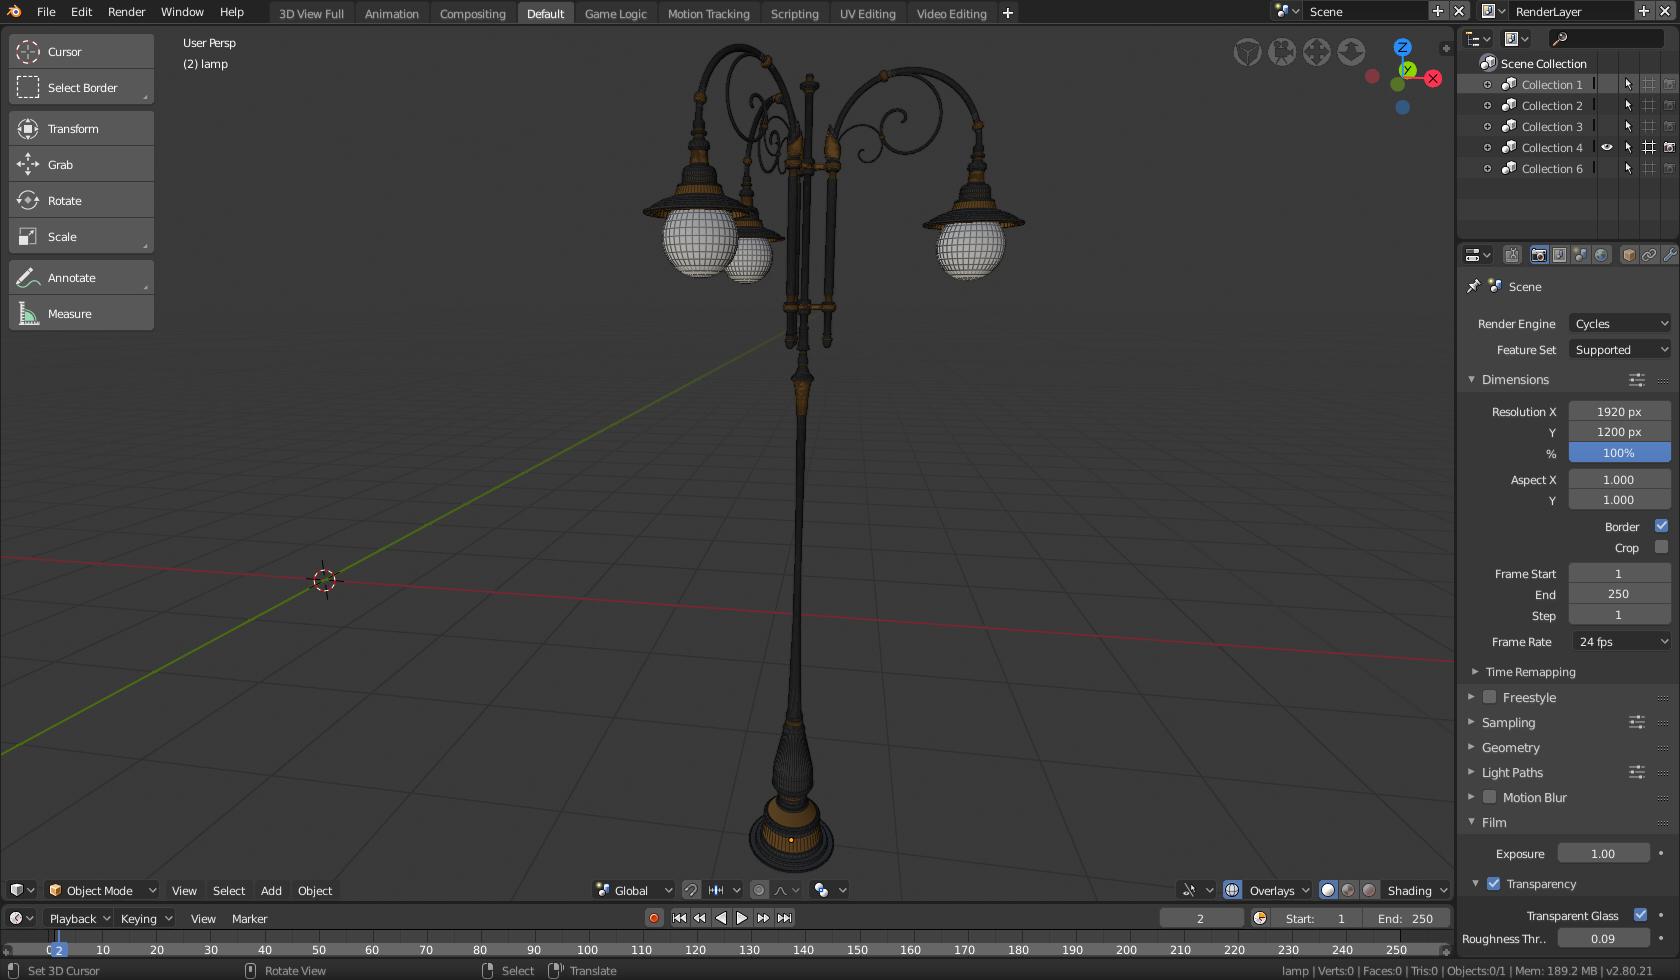Open the Render Engine Cycles dropdown

[1620, 323]
